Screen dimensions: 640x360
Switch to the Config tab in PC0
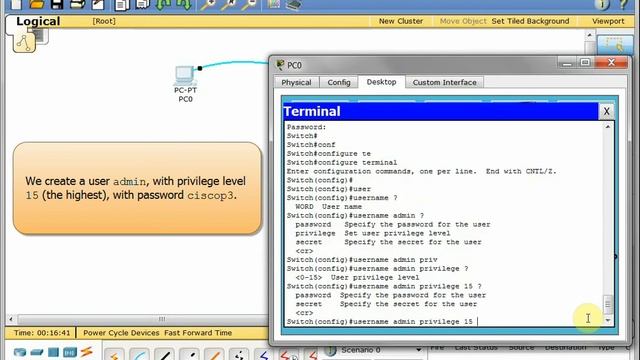coord(339,82)
